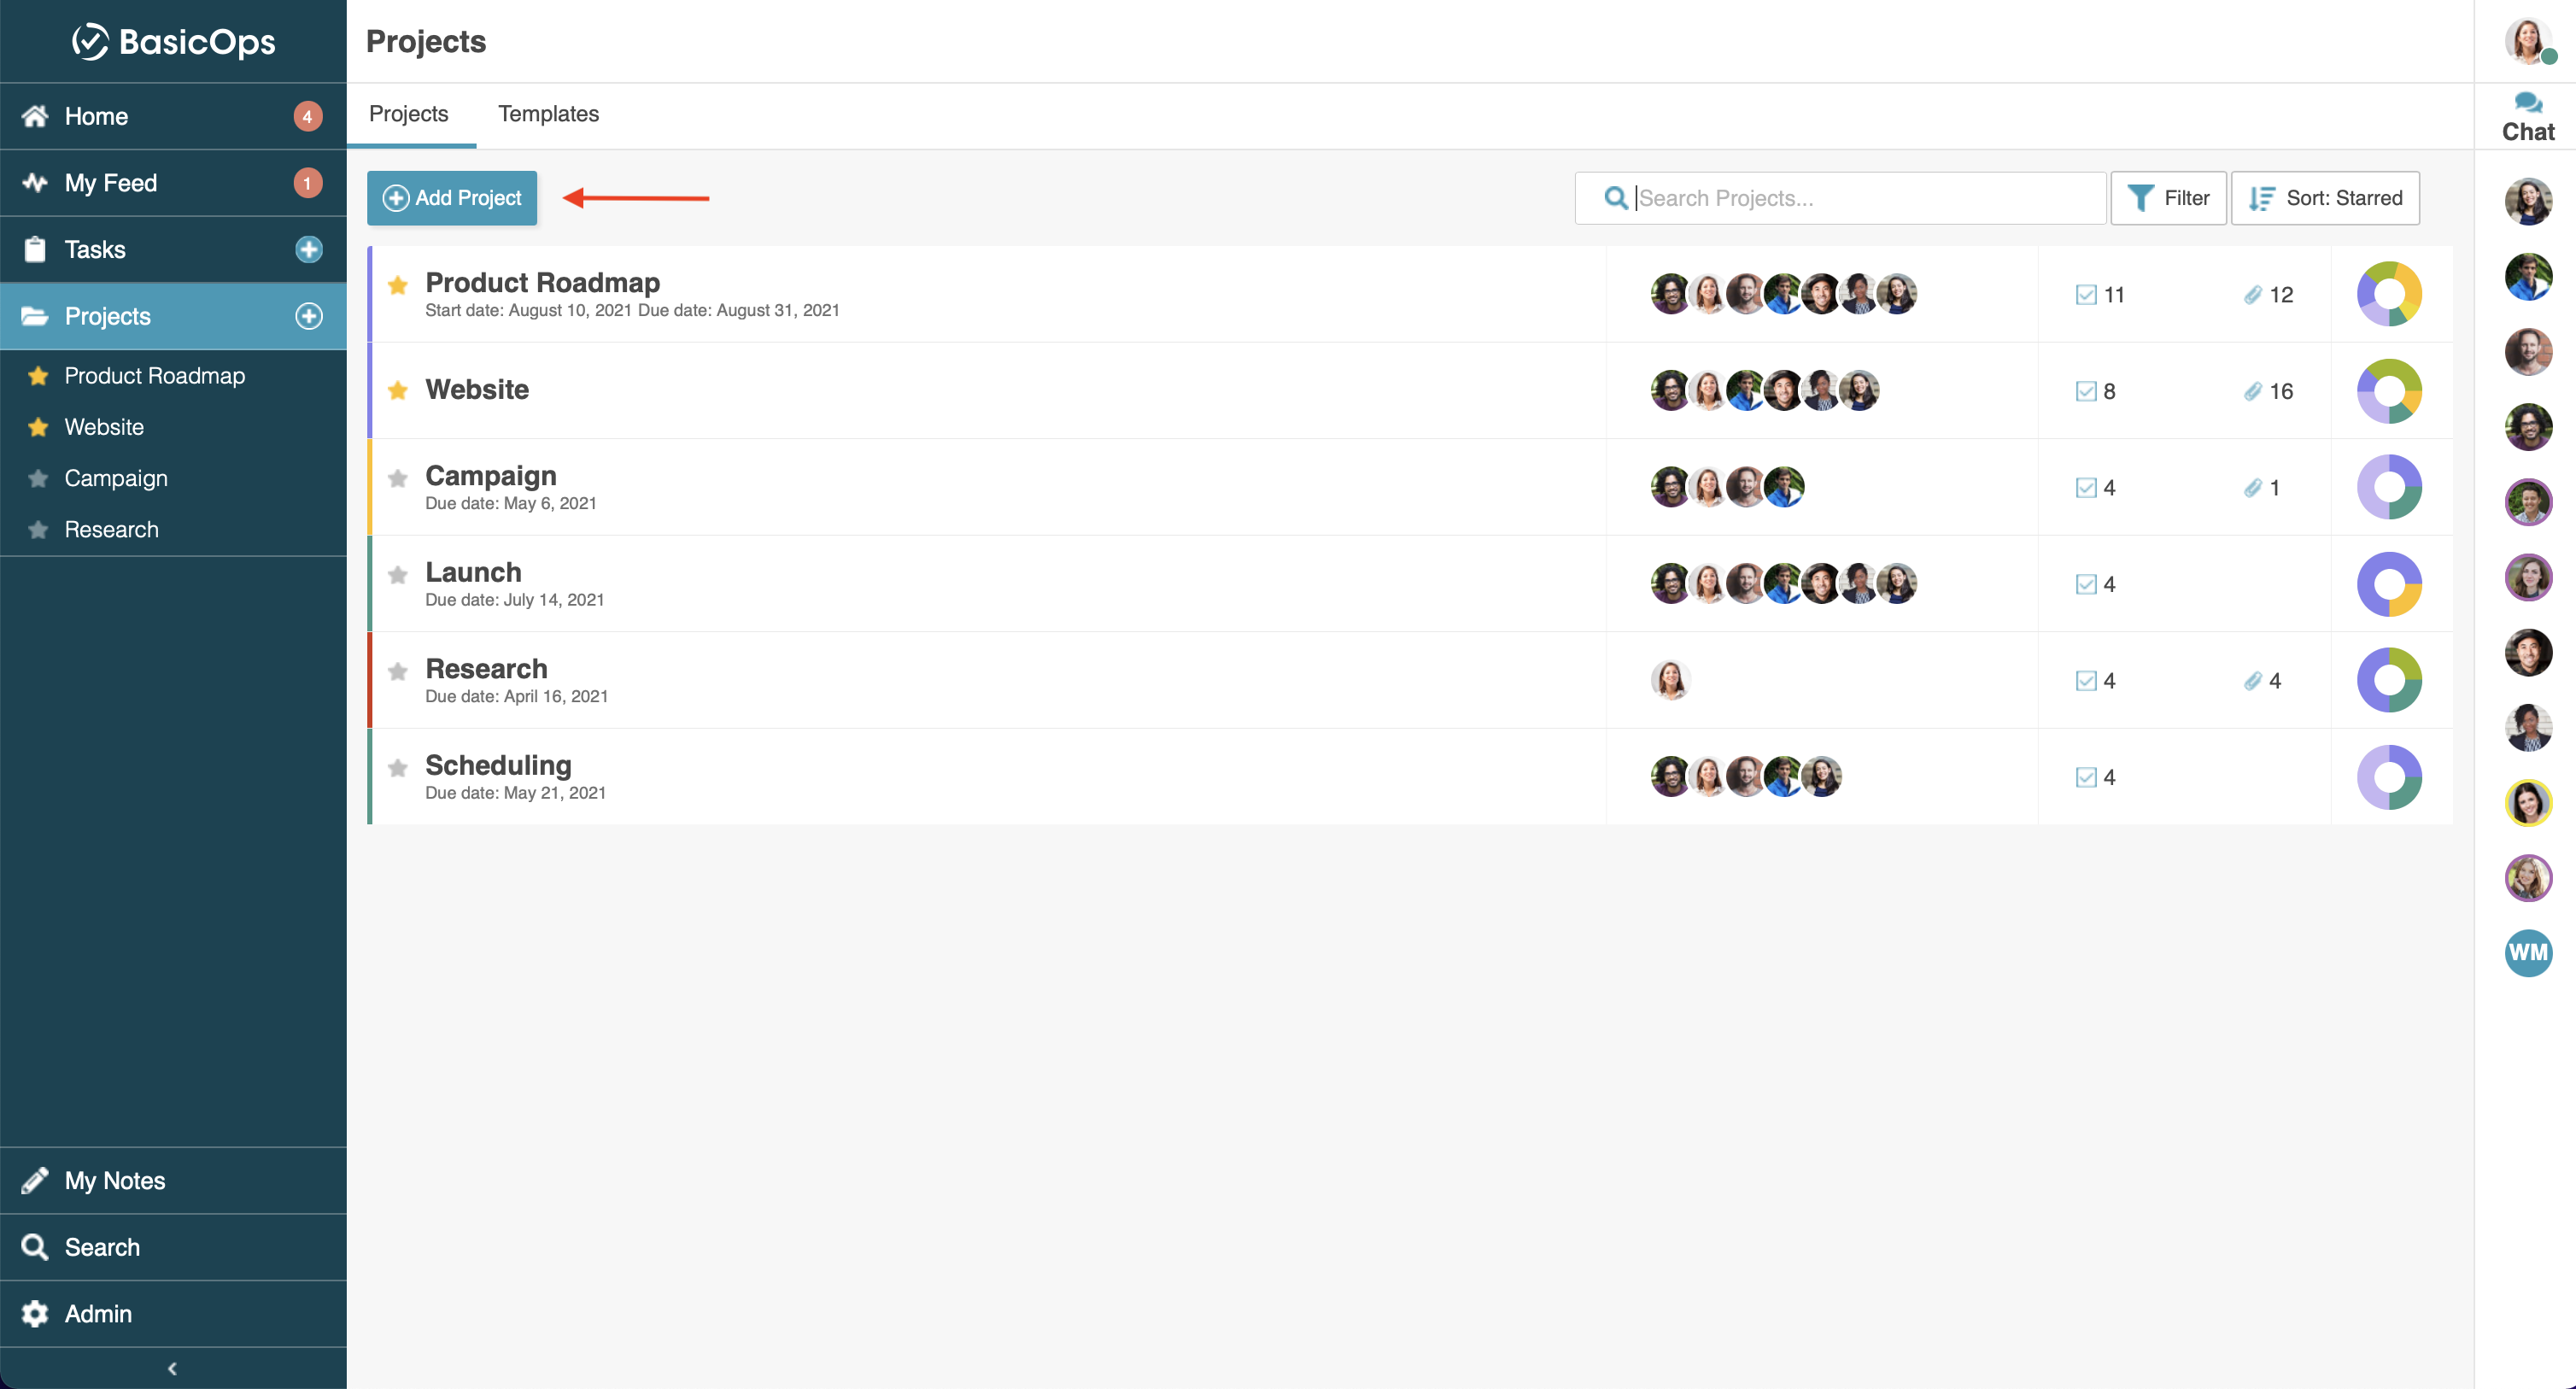Click the Research project progress donut chart

tap(2388, 680)
